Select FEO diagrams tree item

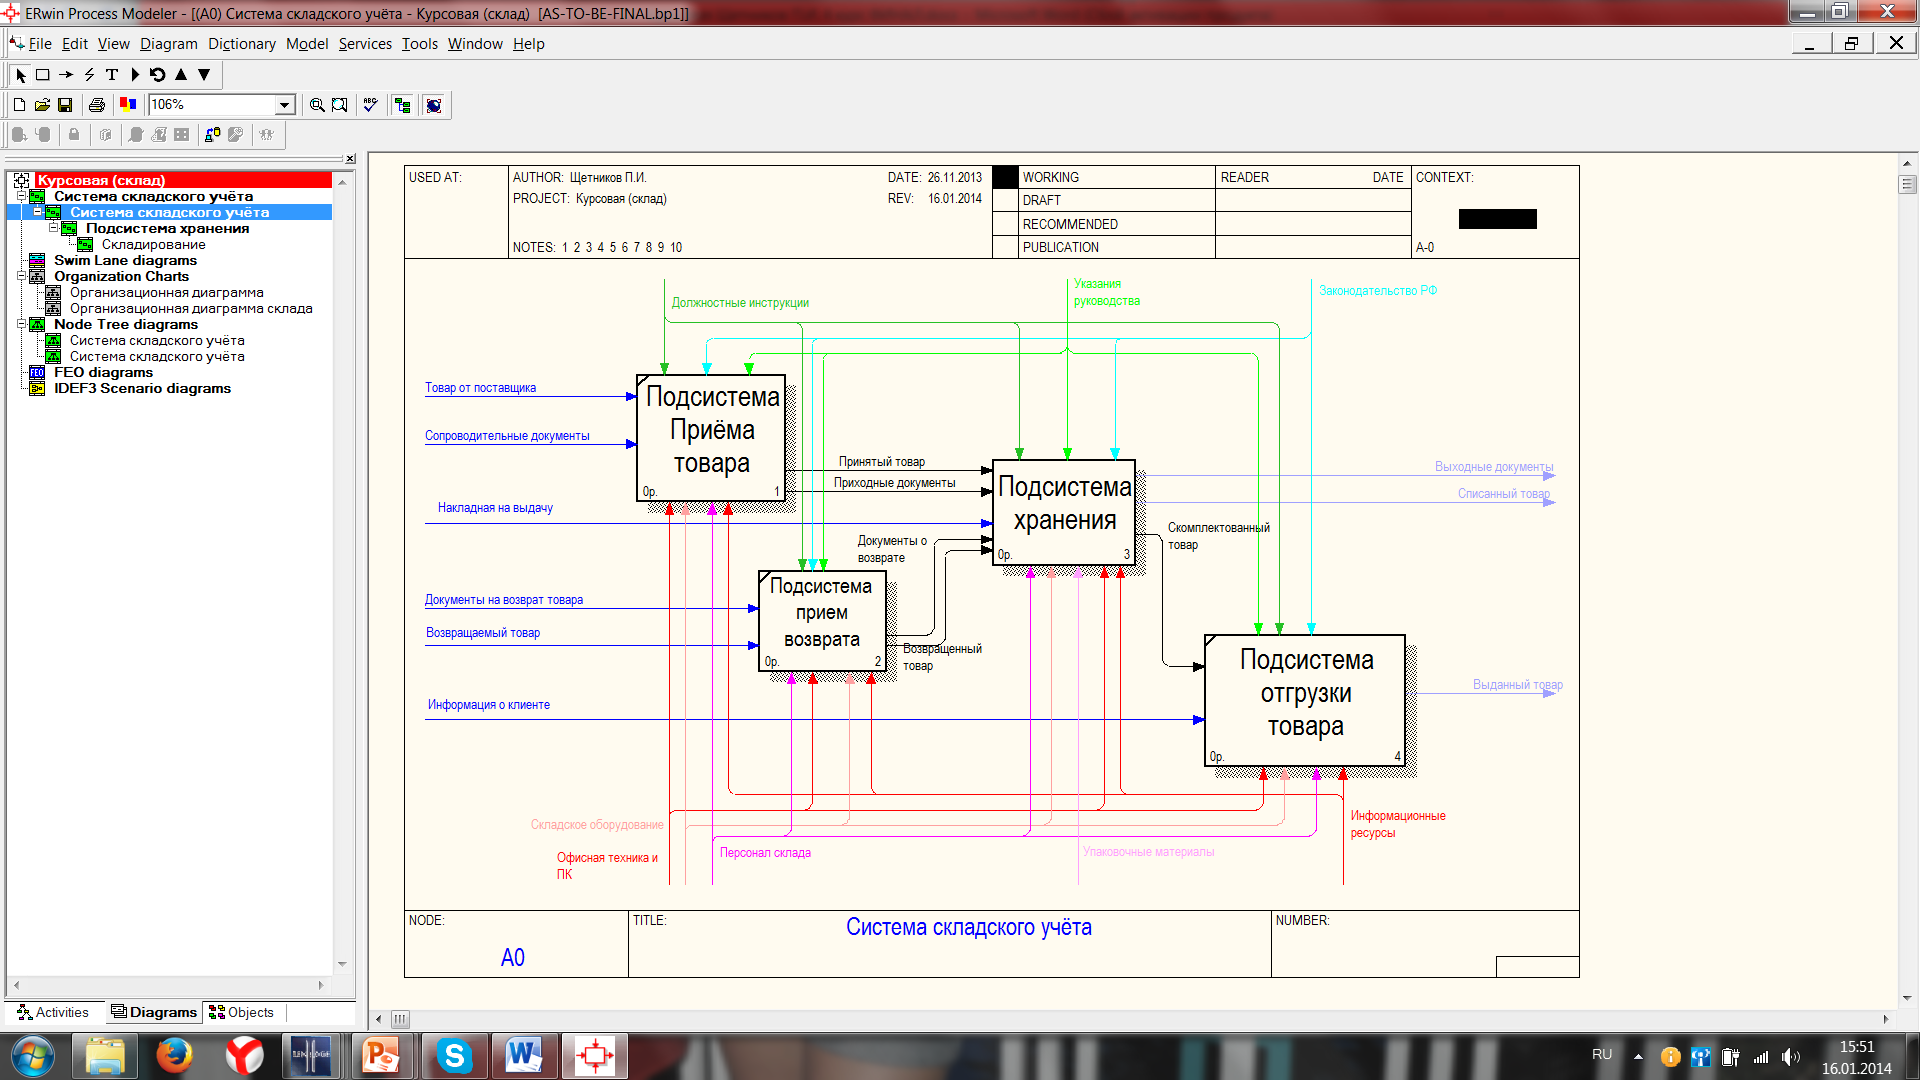click(103, 373)
